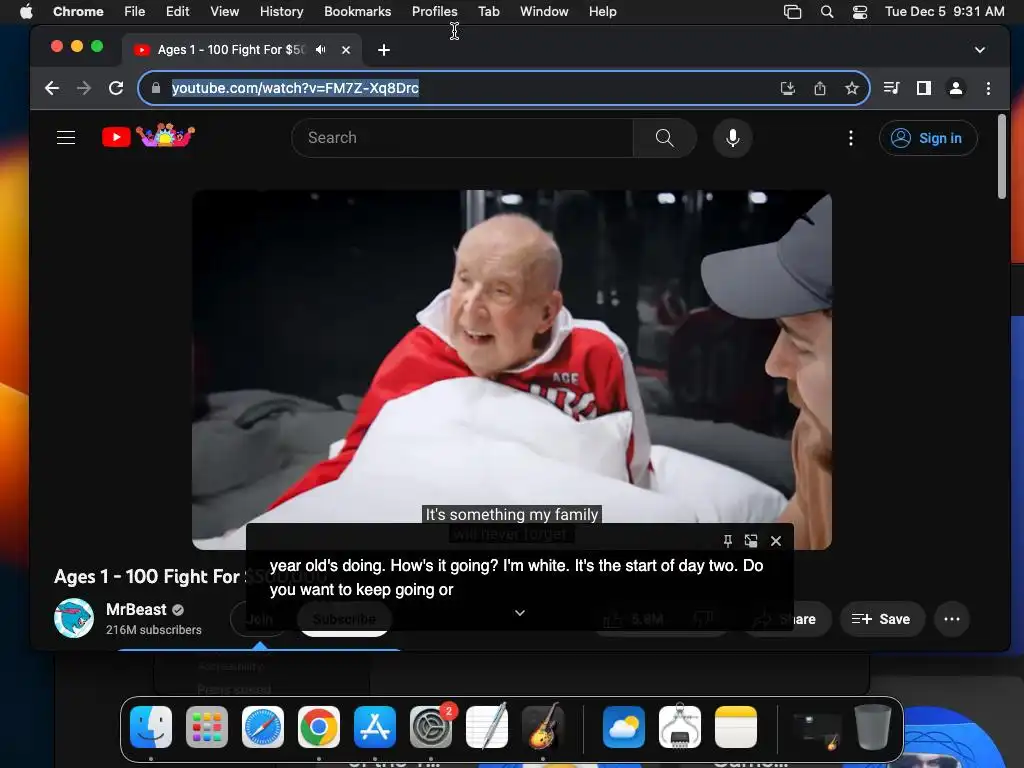Close the live caption overlay
The image size is (1024, 768).
coord(776,541)
